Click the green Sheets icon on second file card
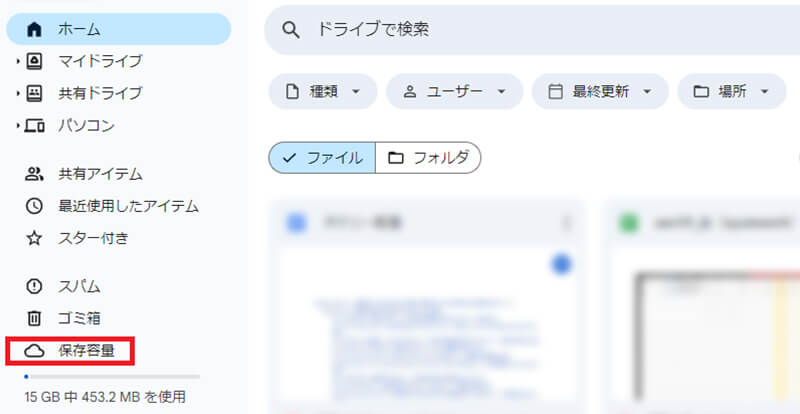Screen dimensions: 800x414 (629, 223)
